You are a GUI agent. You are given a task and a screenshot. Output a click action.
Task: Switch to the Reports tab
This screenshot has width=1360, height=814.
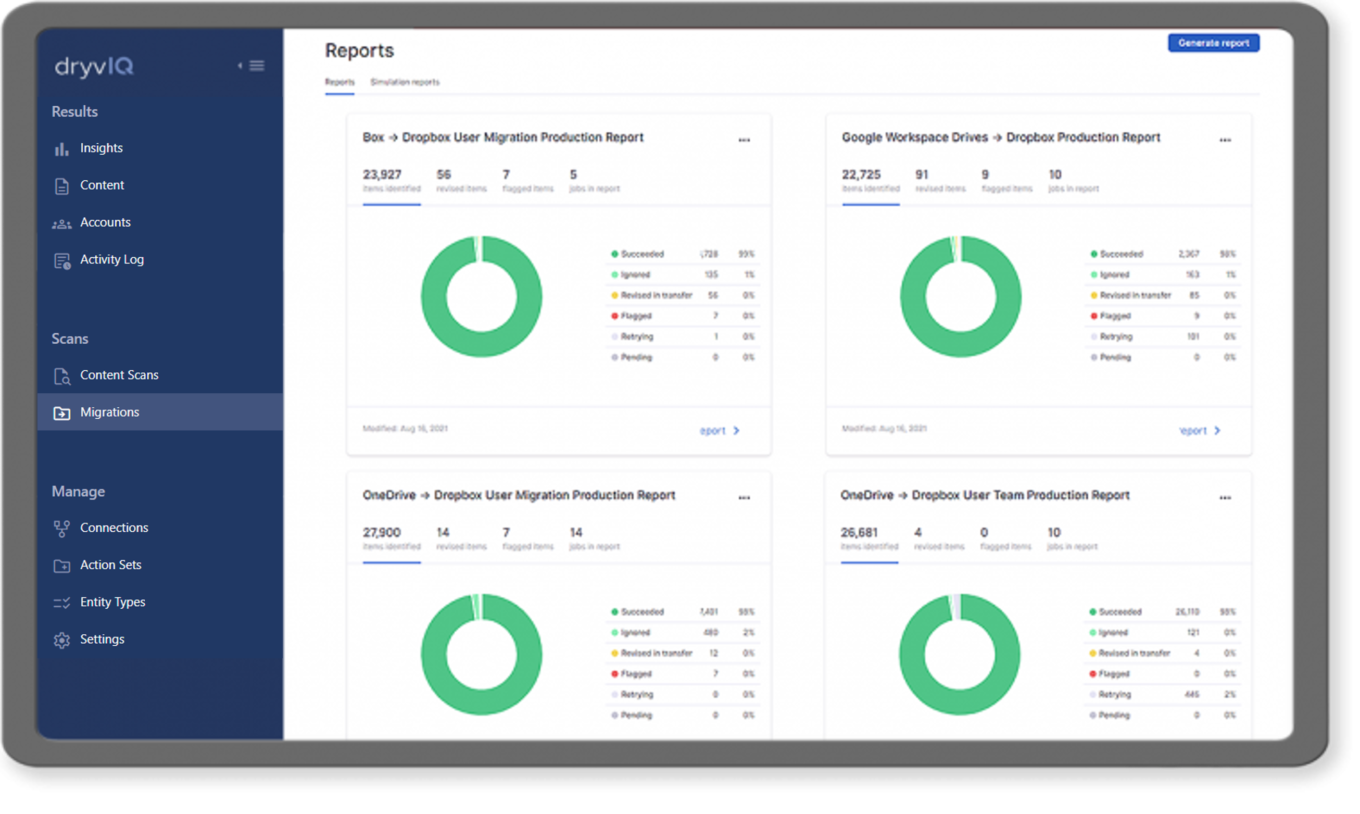pyautogui.click(x=340, y=82)
